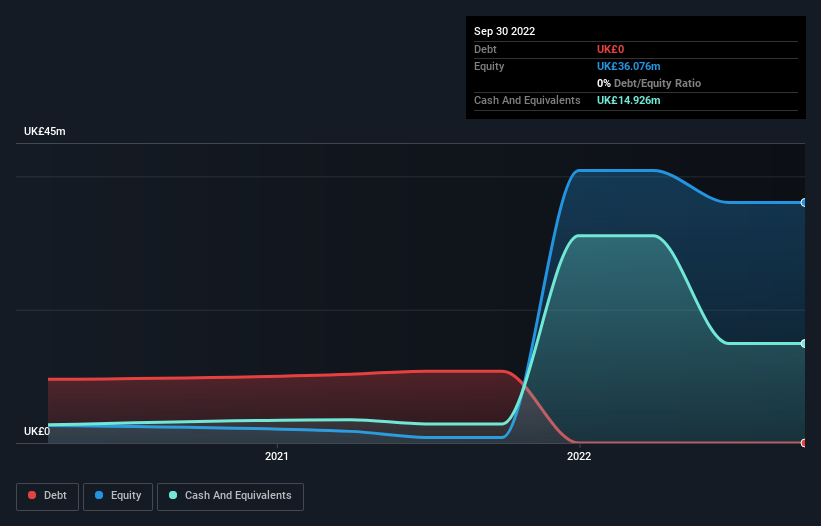This screenshot has height=526, width=821.
Task: Click the 2022 x-axis label
Action: [579, 456]
